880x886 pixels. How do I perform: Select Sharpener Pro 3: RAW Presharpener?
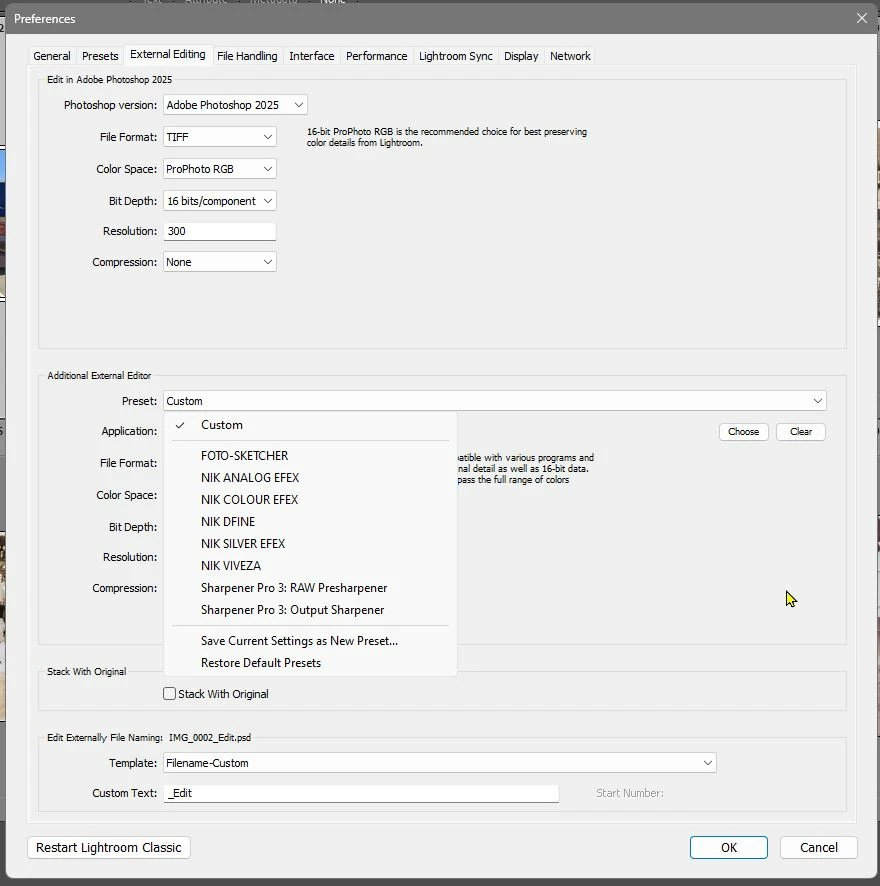click(x=310, y=588)
